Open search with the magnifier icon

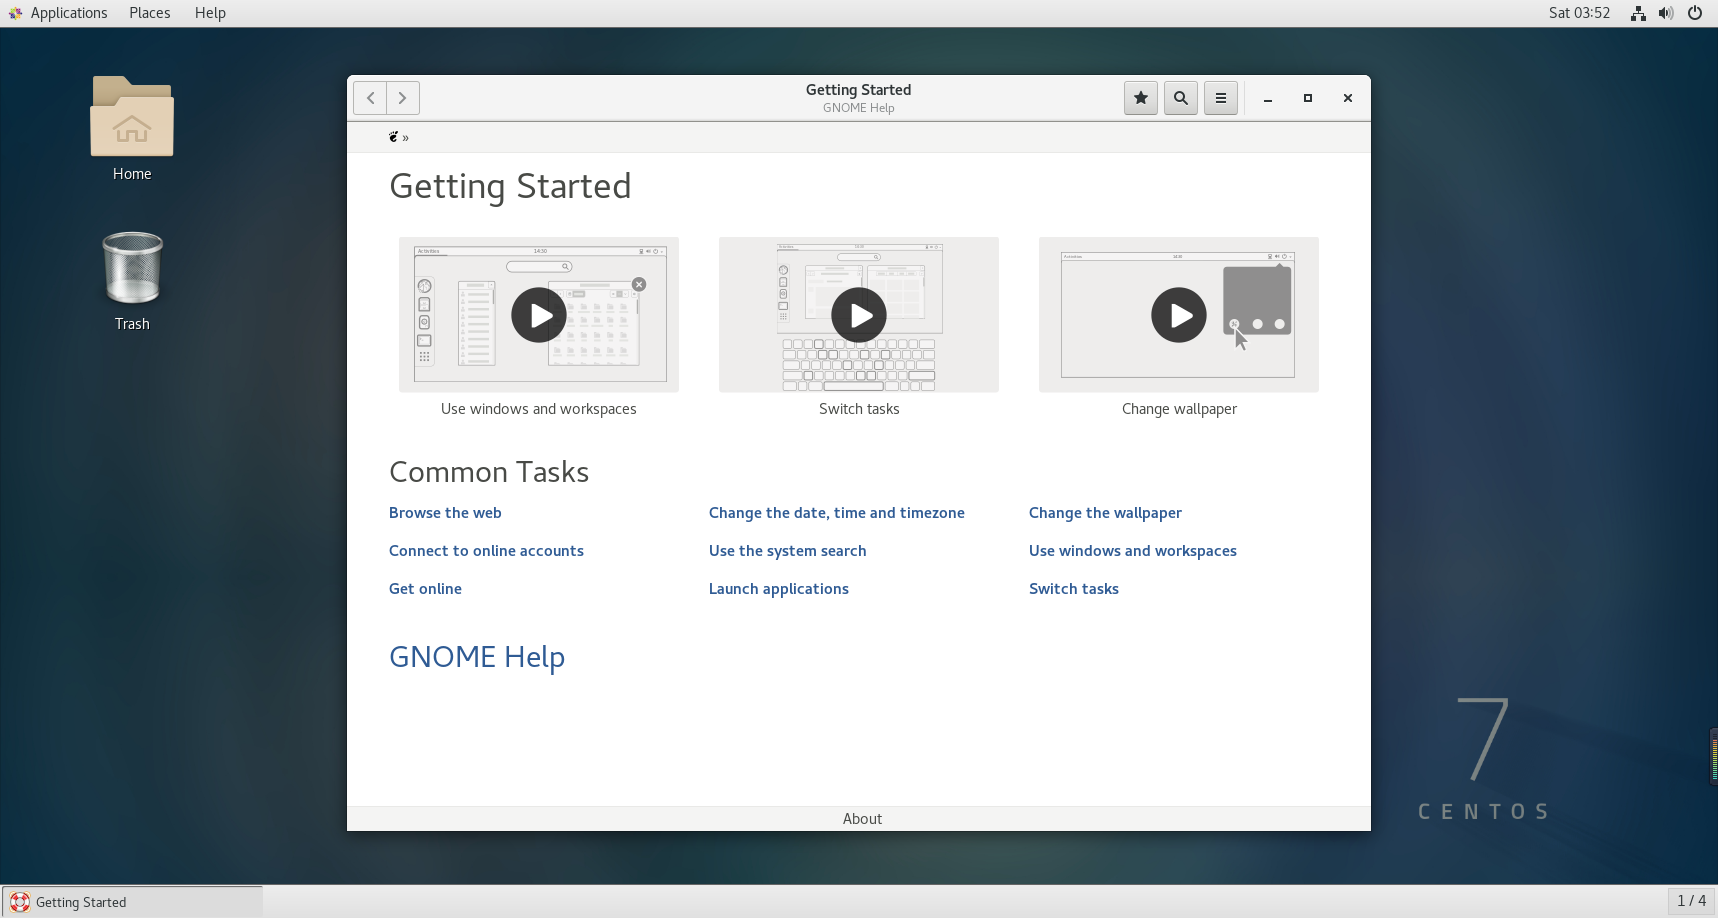(1181, 98)
